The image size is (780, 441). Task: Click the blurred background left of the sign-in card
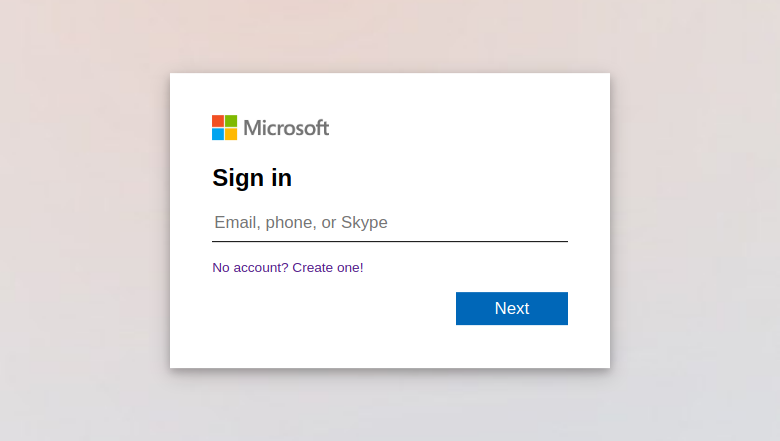pos(85,221)
